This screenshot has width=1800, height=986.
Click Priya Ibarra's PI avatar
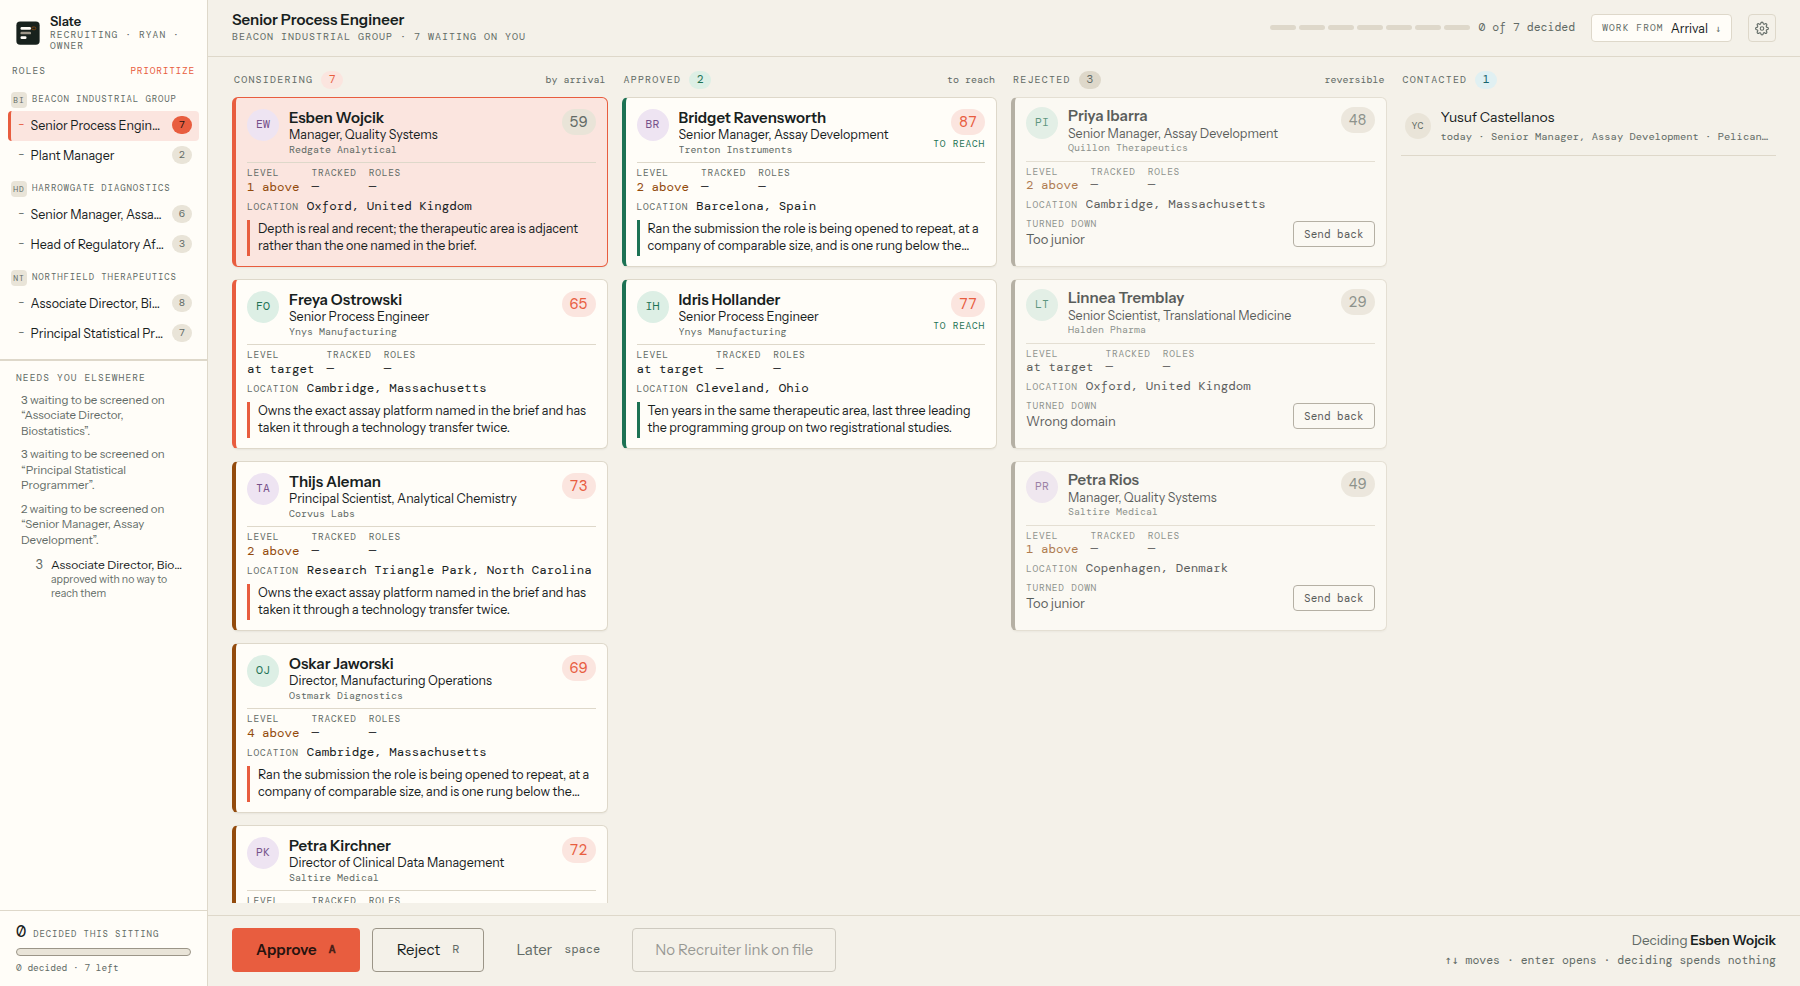1042,123
